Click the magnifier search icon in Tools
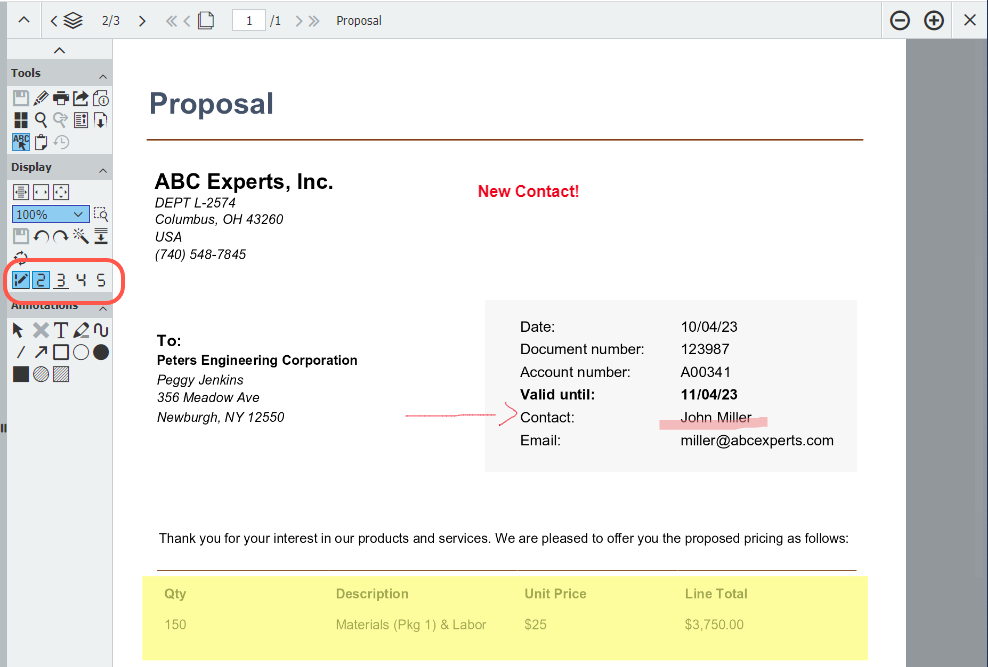Screen dimensions: 988x667 pos(41,120)
